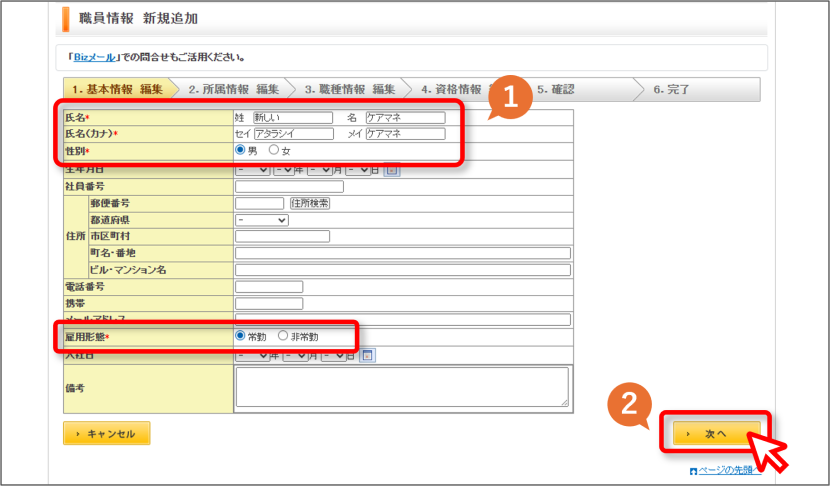Image resolution: width=830 pixels, height=486 pixels.
Task: Select the male (男) radio button
Action: click(x=240, y=150)
